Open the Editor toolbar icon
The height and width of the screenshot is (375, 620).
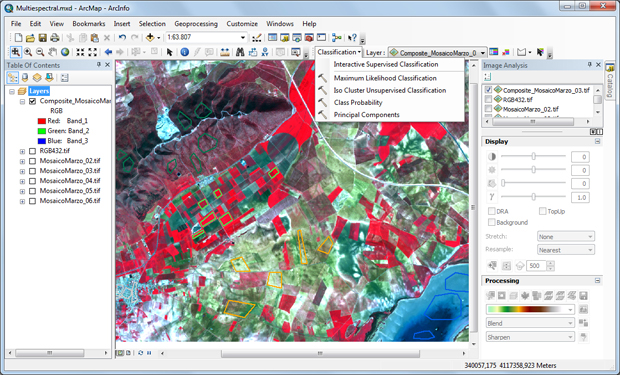[257, 38]
